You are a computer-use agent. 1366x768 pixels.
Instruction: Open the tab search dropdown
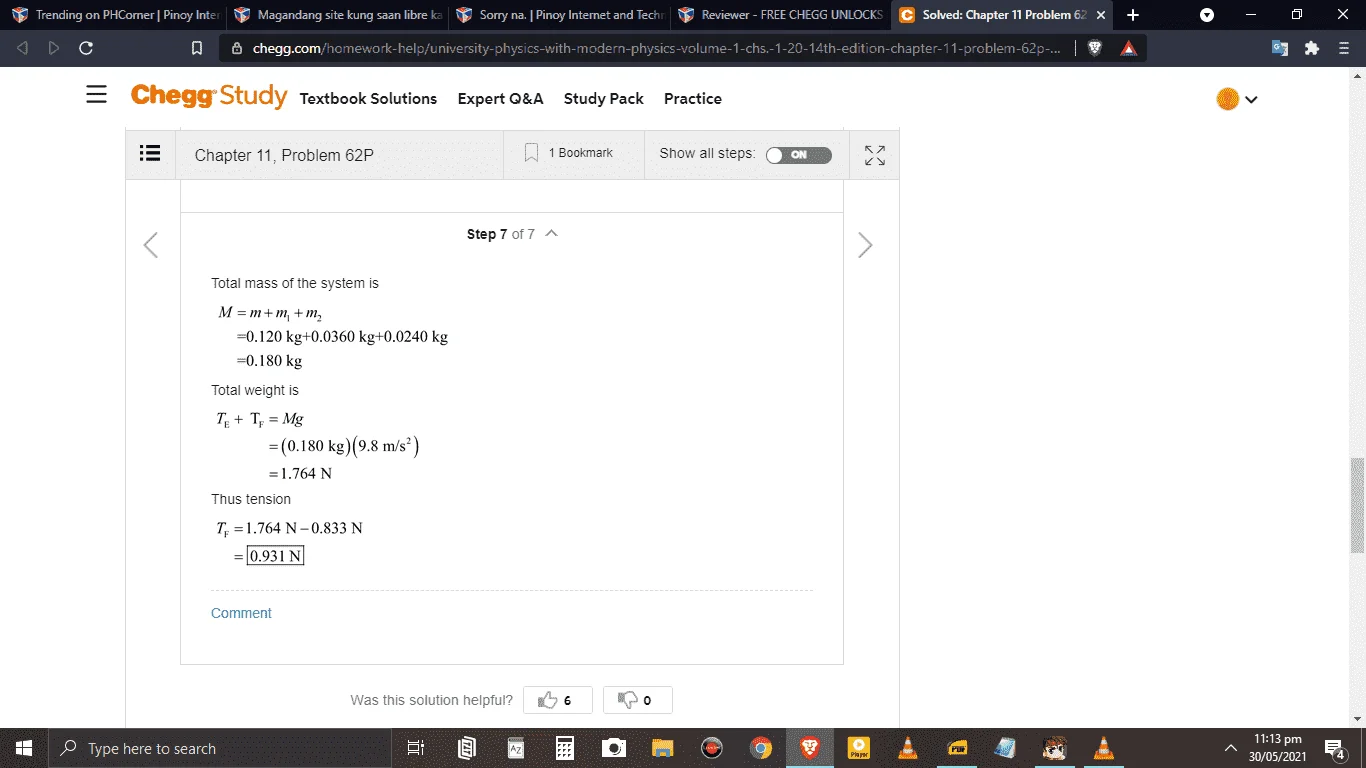(1207, 15)
